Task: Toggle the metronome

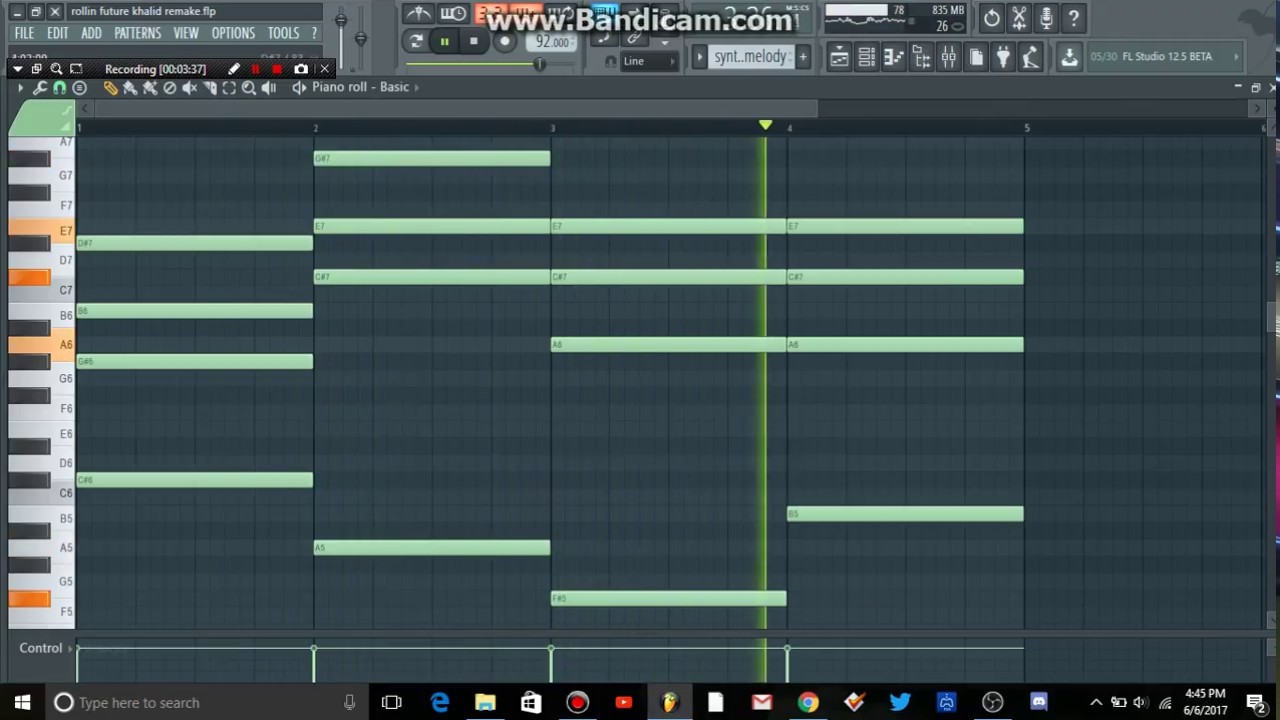Action: point(418,13)
